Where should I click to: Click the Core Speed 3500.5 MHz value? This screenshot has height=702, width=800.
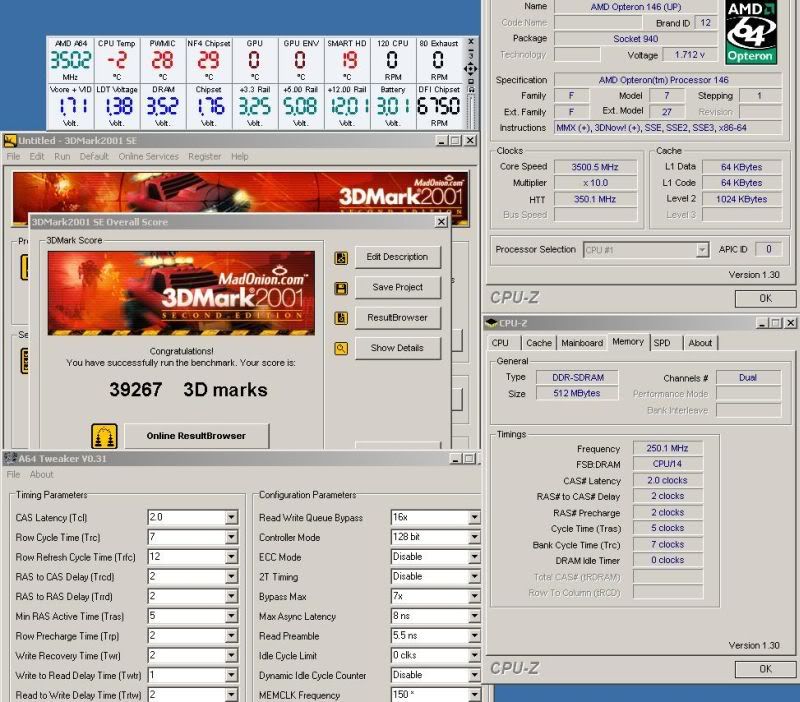click(595, 167)
